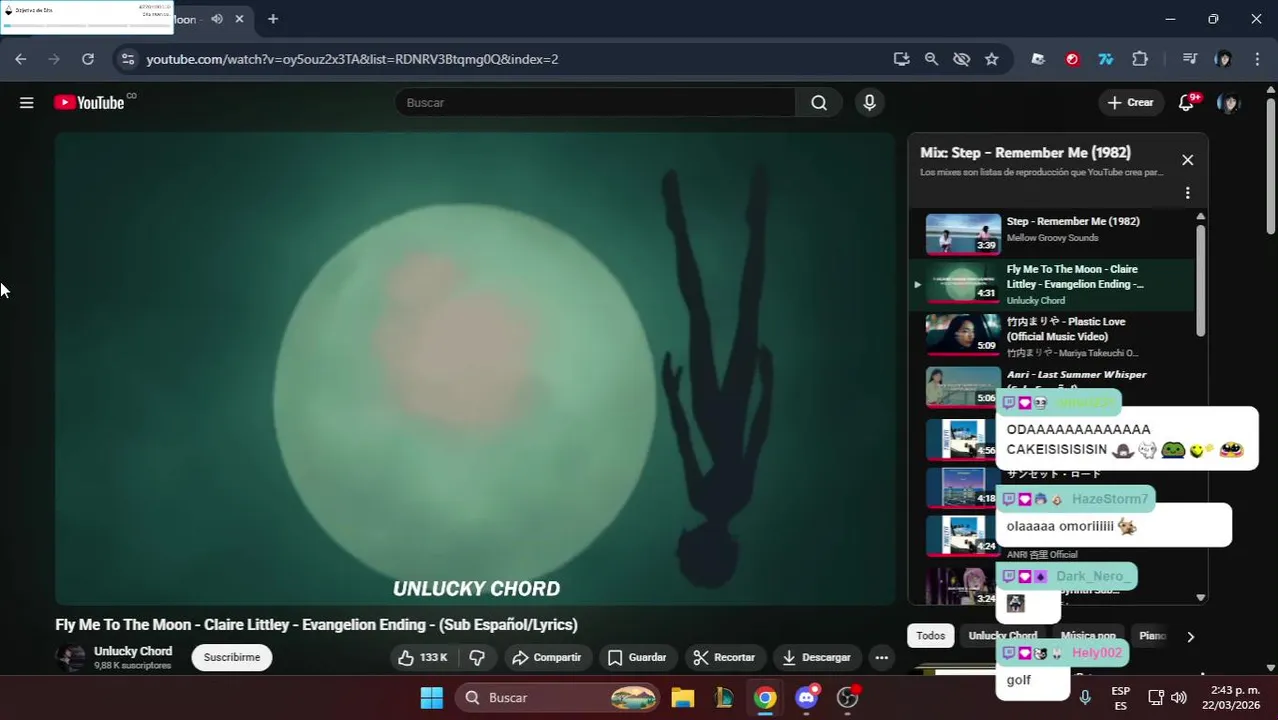Select the Unlucky Chord filter chip
Image resolution: width=1278 pixels, height=720 pixels.
tap(1003, 636)
